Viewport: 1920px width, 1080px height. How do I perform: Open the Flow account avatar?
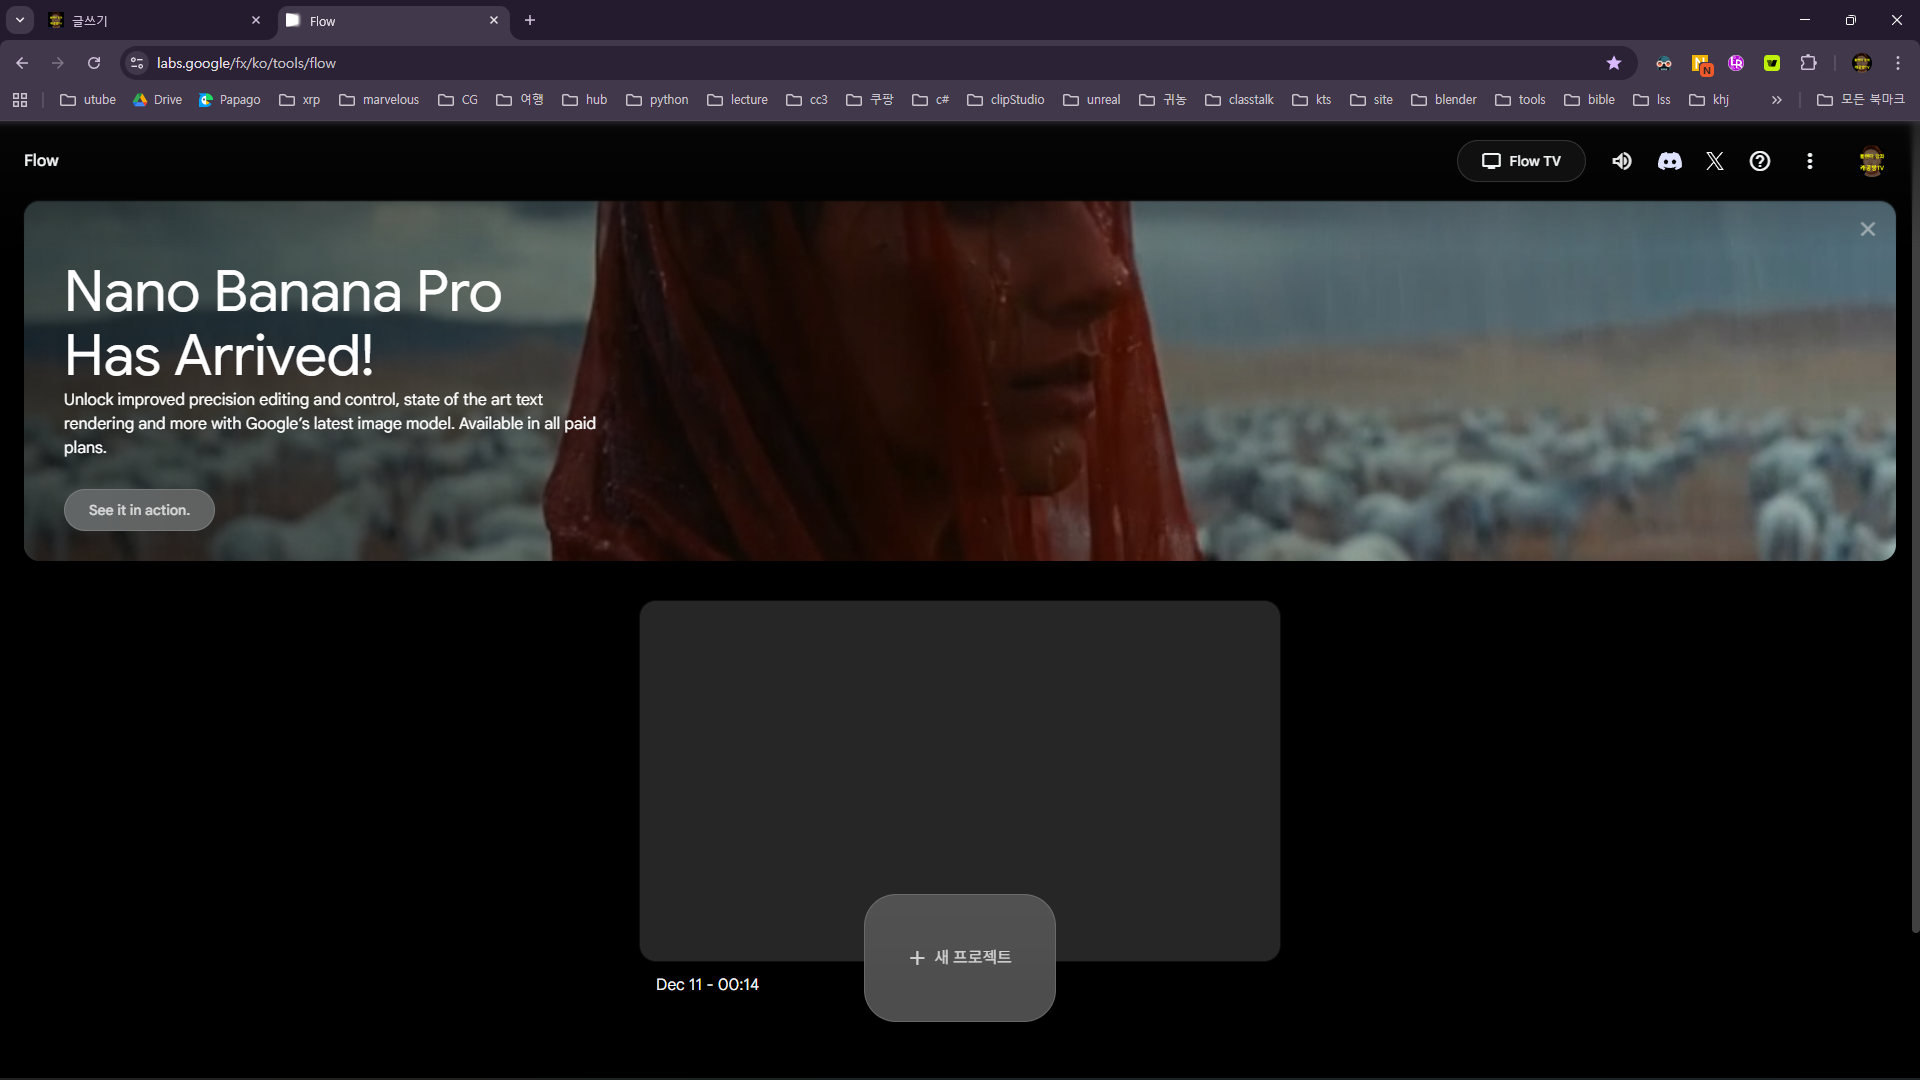[x=1871, y=161]
